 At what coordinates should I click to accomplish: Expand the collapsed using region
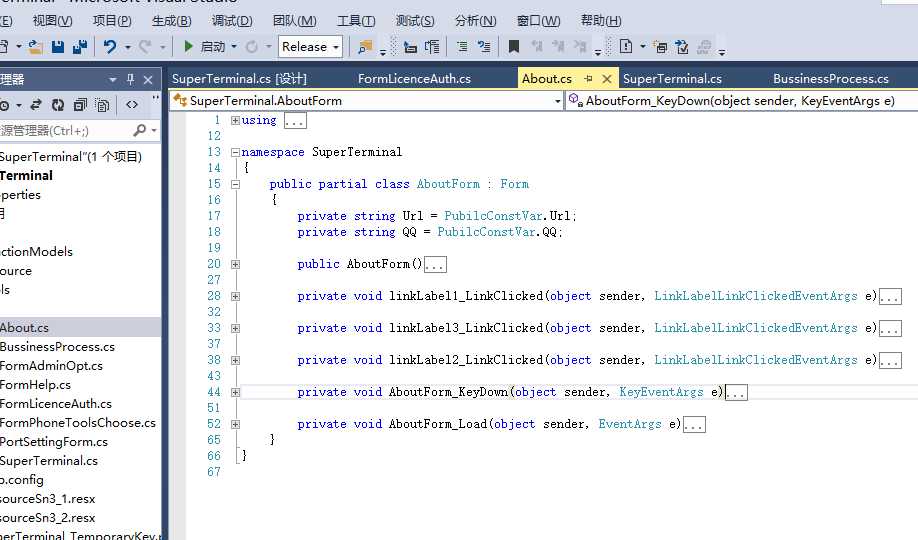[235, 120]
